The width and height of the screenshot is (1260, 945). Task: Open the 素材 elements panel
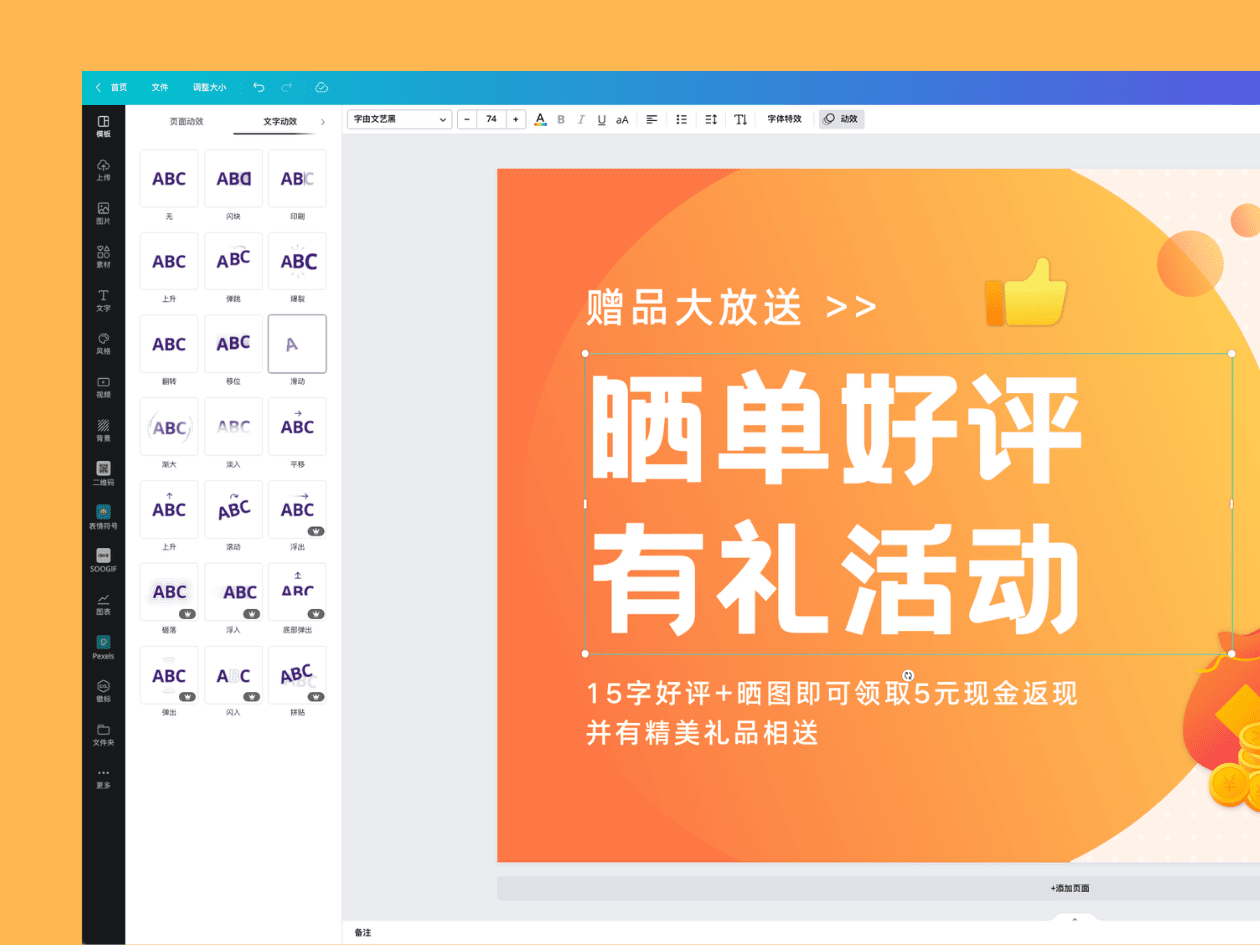pyautogui.click(x=103, y=257)
